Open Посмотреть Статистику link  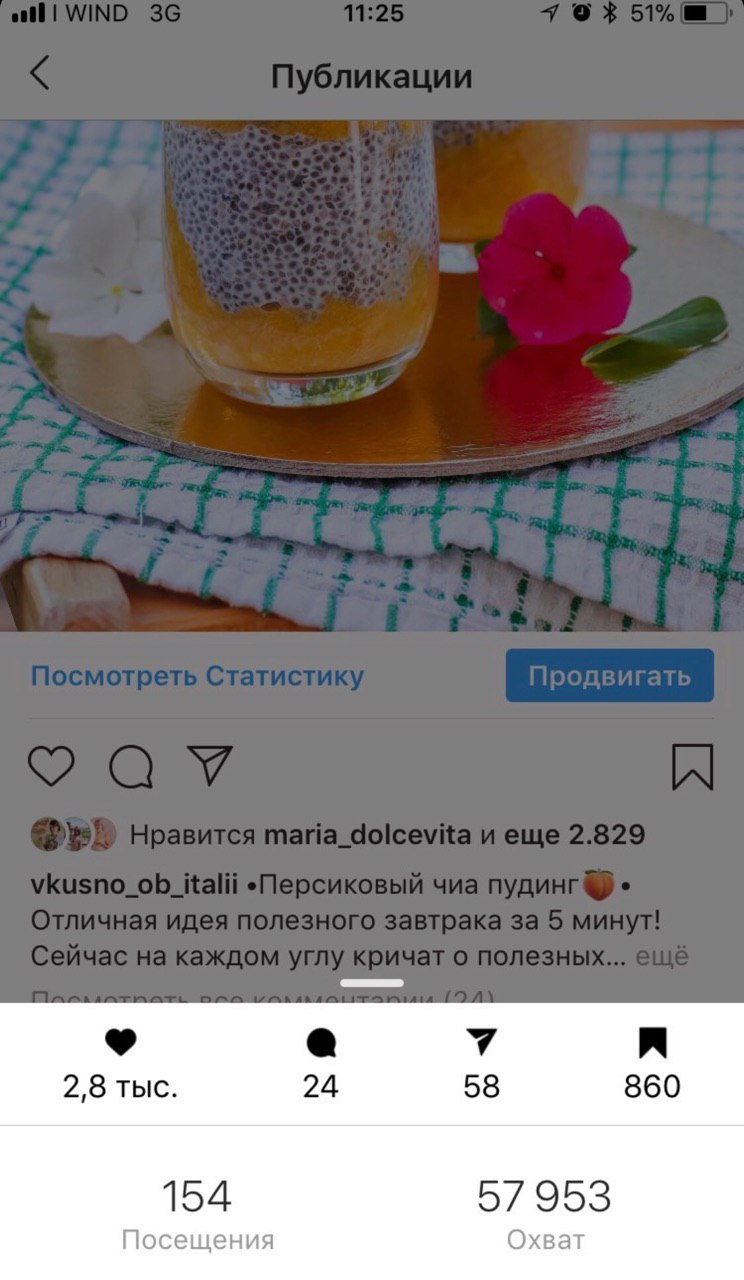click(x=197, y=676)
